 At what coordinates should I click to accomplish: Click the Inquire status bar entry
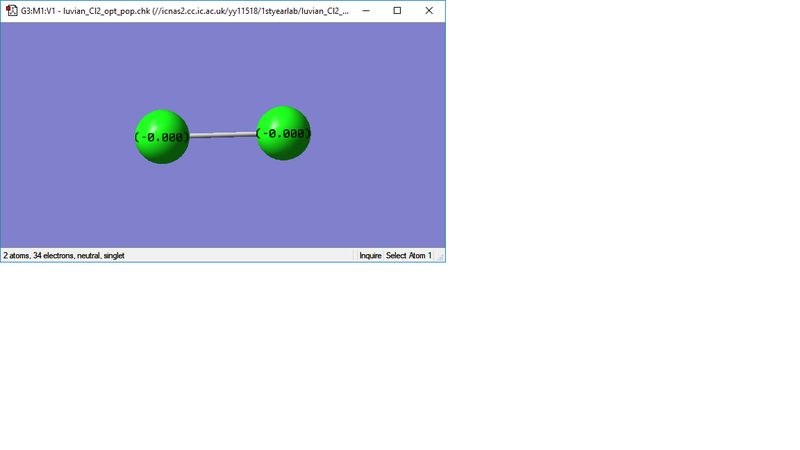coord(370,256)
